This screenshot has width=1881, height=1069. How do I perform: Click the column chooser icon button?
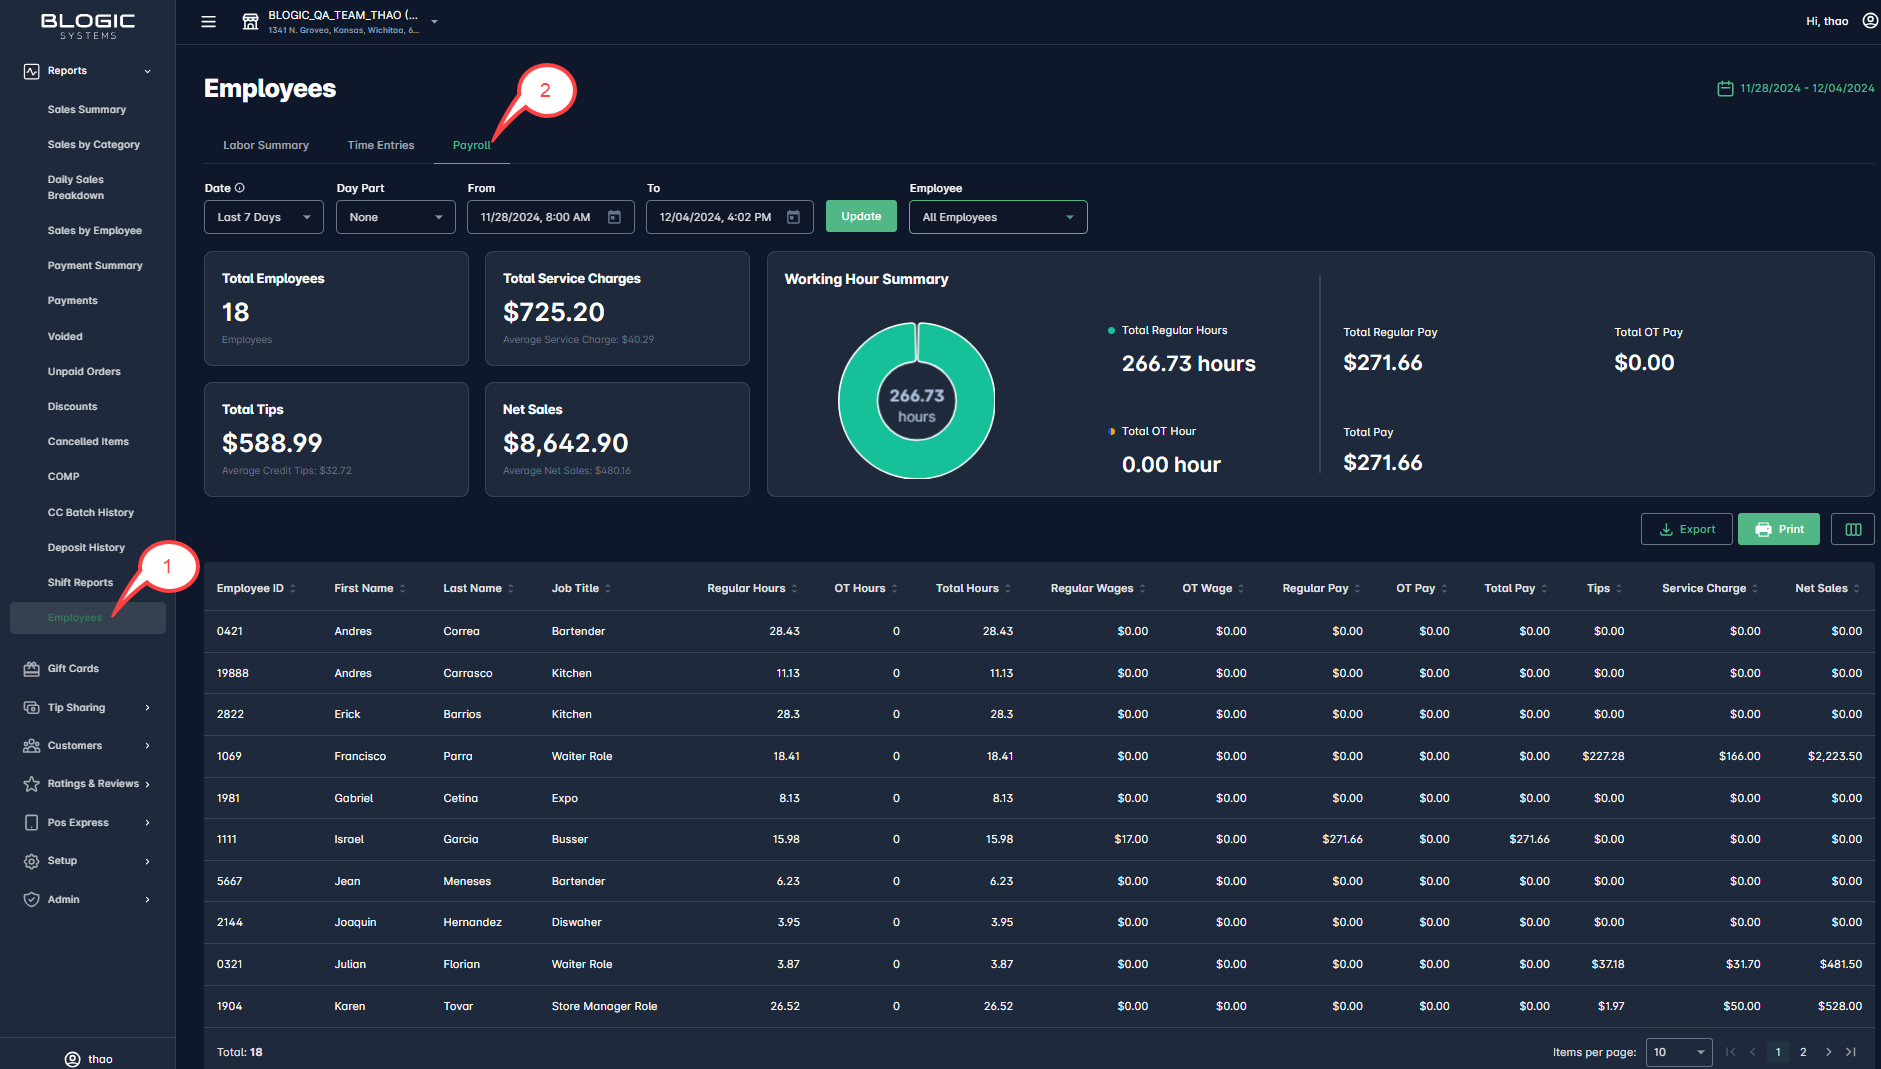click(x=1852, y=529)
